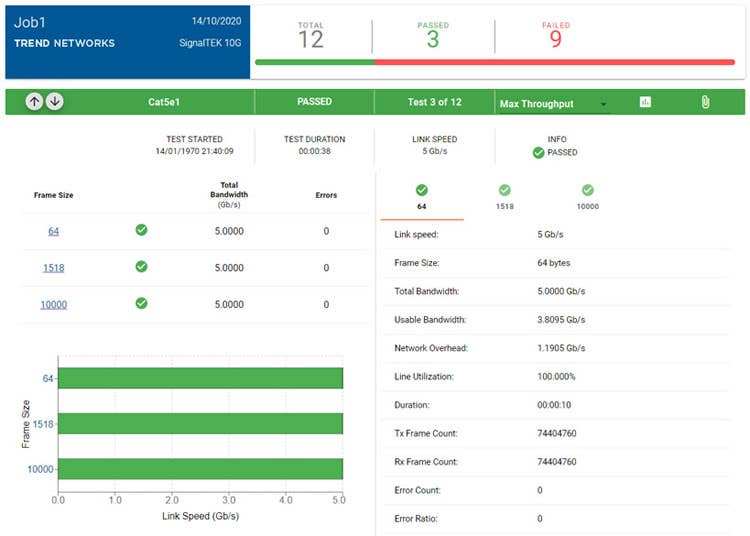
Task: Click Rx Frame Count value 74404760
Action: click(557, 462)
